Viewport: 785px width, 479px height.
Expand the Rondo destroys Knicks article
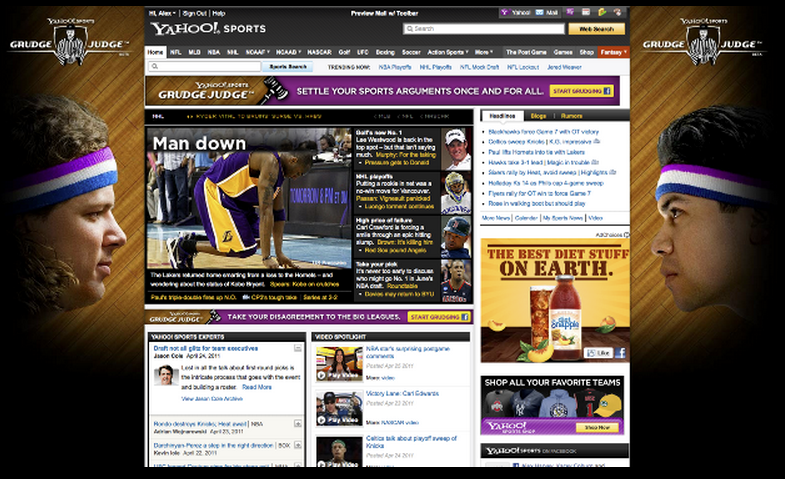(x=298, y=423)
